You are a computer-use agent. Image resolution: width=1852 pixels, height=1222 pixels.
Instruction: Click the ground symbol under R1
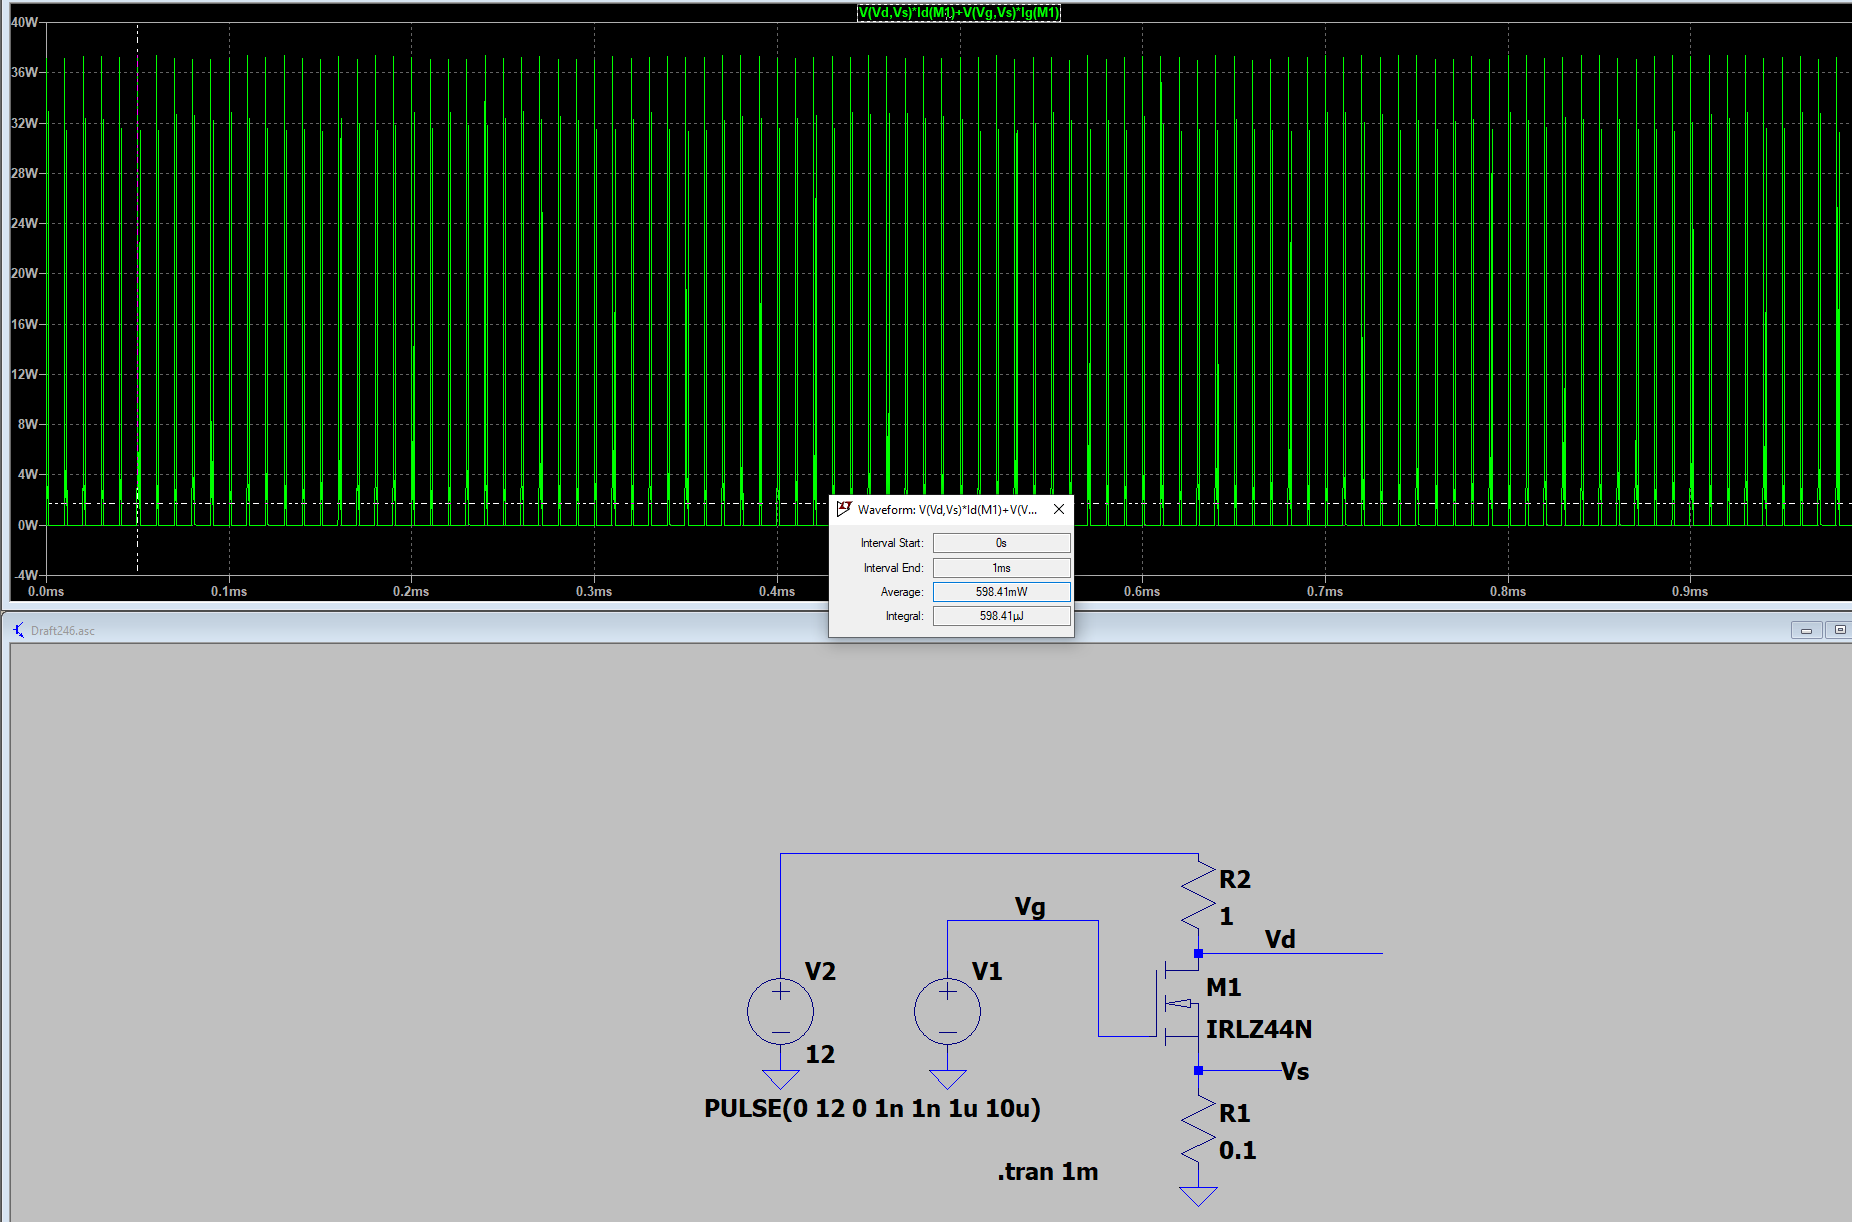coord(1198,1196)
